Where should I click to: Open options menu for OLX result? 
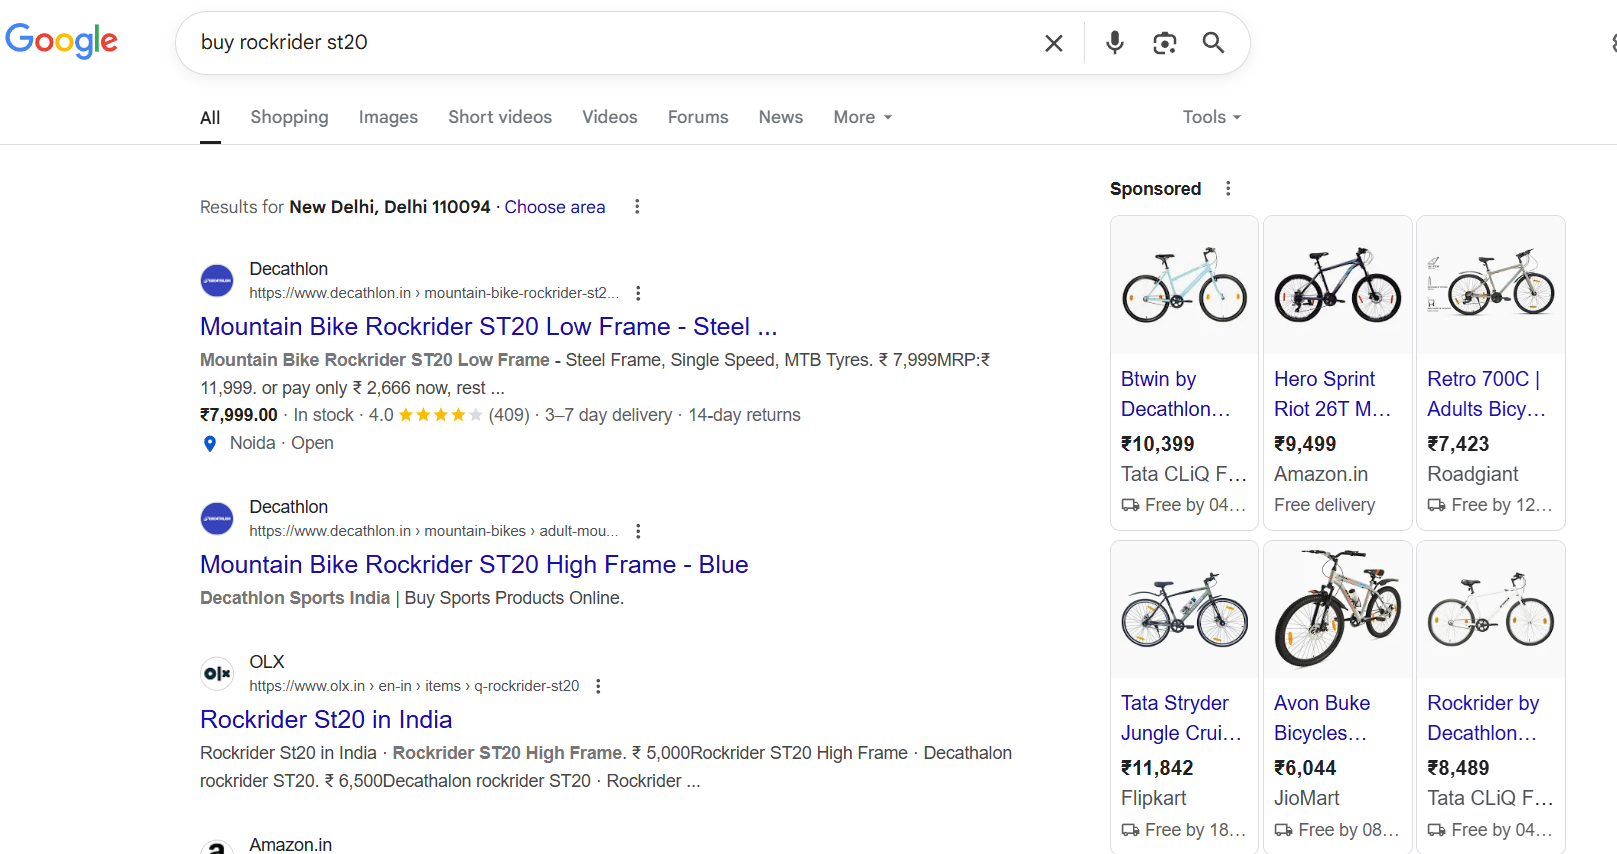point(598,686)
